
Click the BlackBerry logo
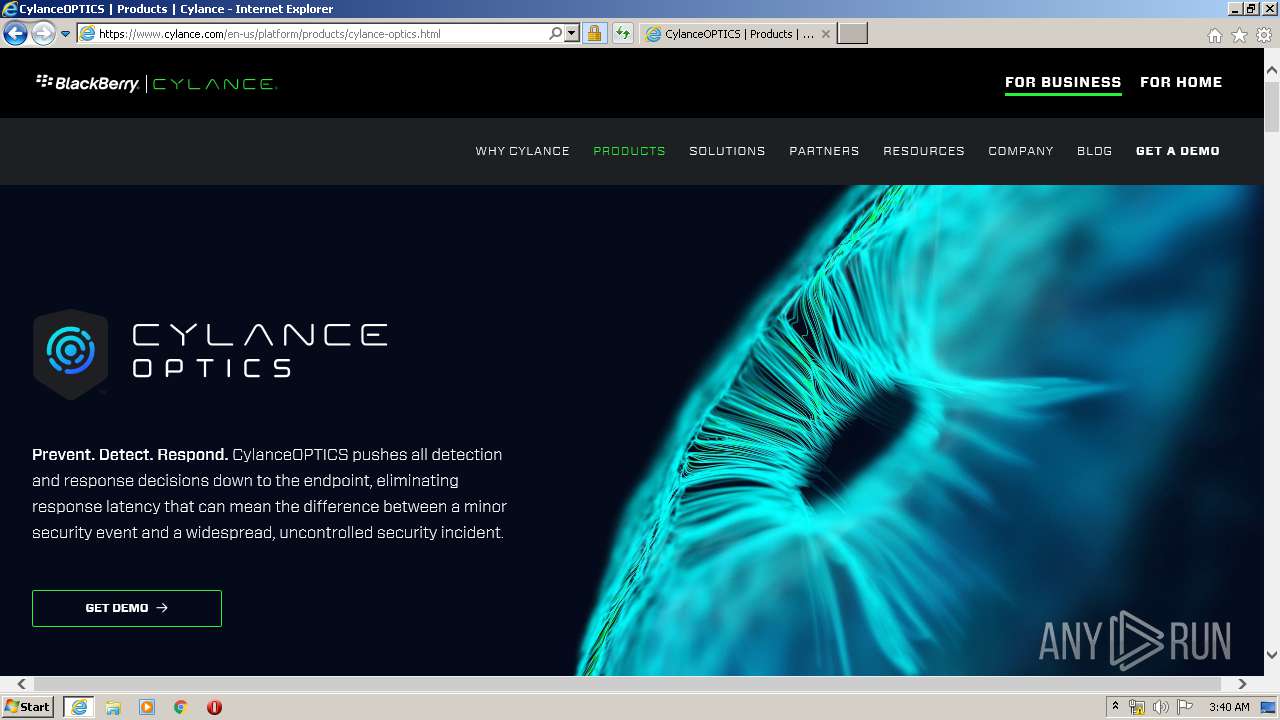pyautogui.click(x=88, y=83)
